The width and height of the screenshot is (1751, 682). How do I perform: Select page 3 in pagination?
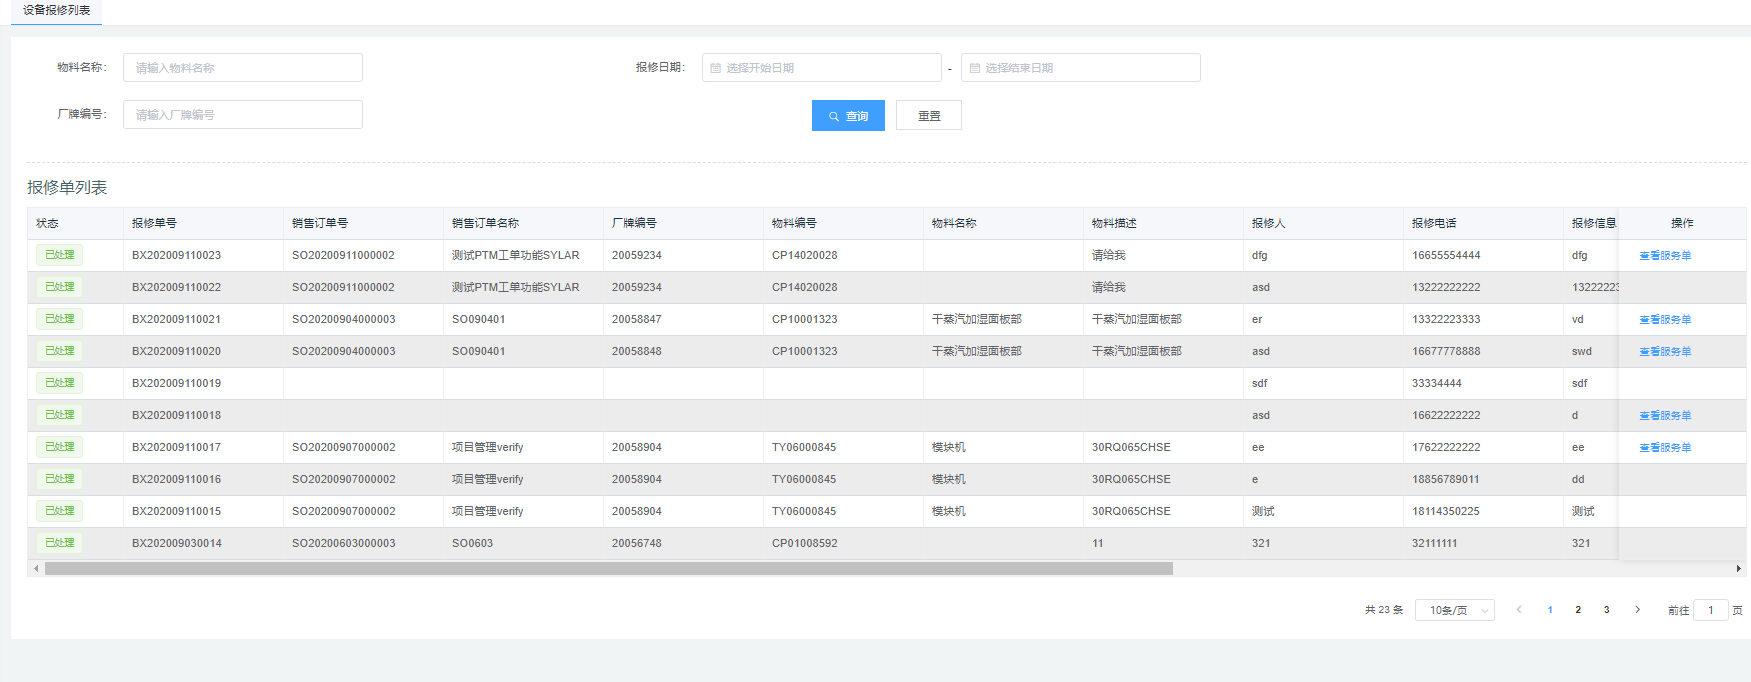[x=1607, y=610]
